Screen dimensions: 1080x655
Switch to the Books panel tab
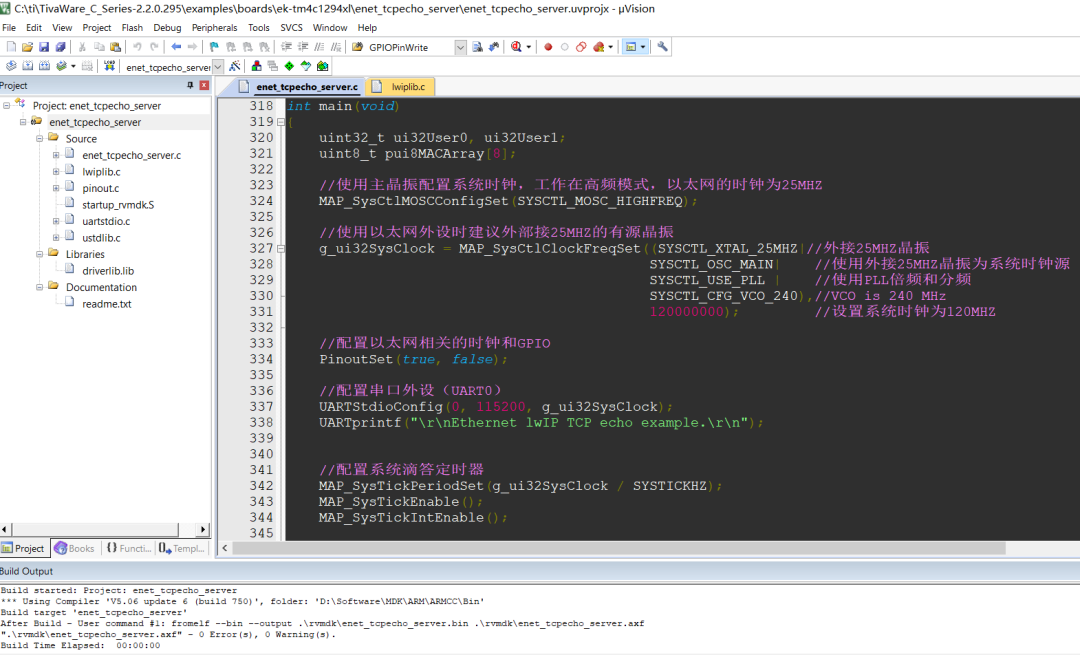click(74, 548)
